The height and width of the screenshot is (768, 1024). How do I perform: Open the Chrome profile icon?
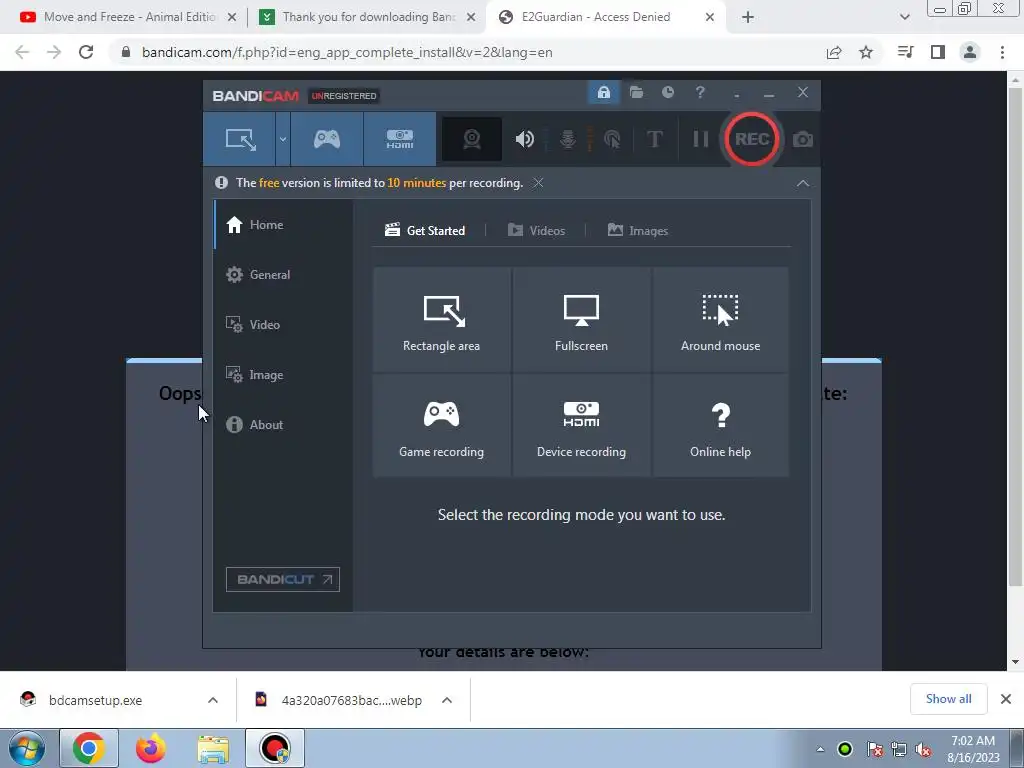pyautogui.click(x=970, y=52)
